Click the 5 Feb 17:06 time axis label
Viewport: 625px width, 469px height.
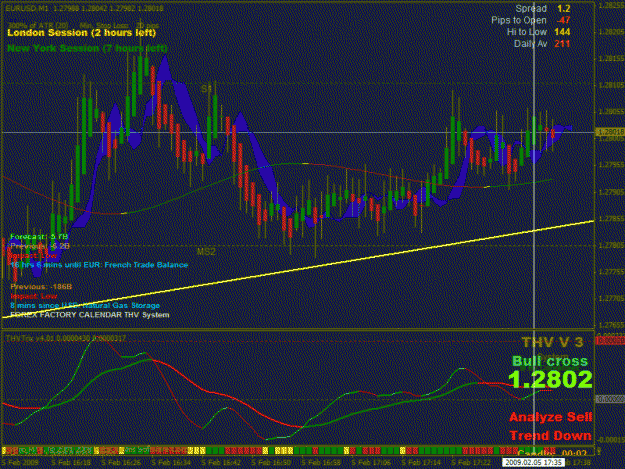click(x=372, y=463)
